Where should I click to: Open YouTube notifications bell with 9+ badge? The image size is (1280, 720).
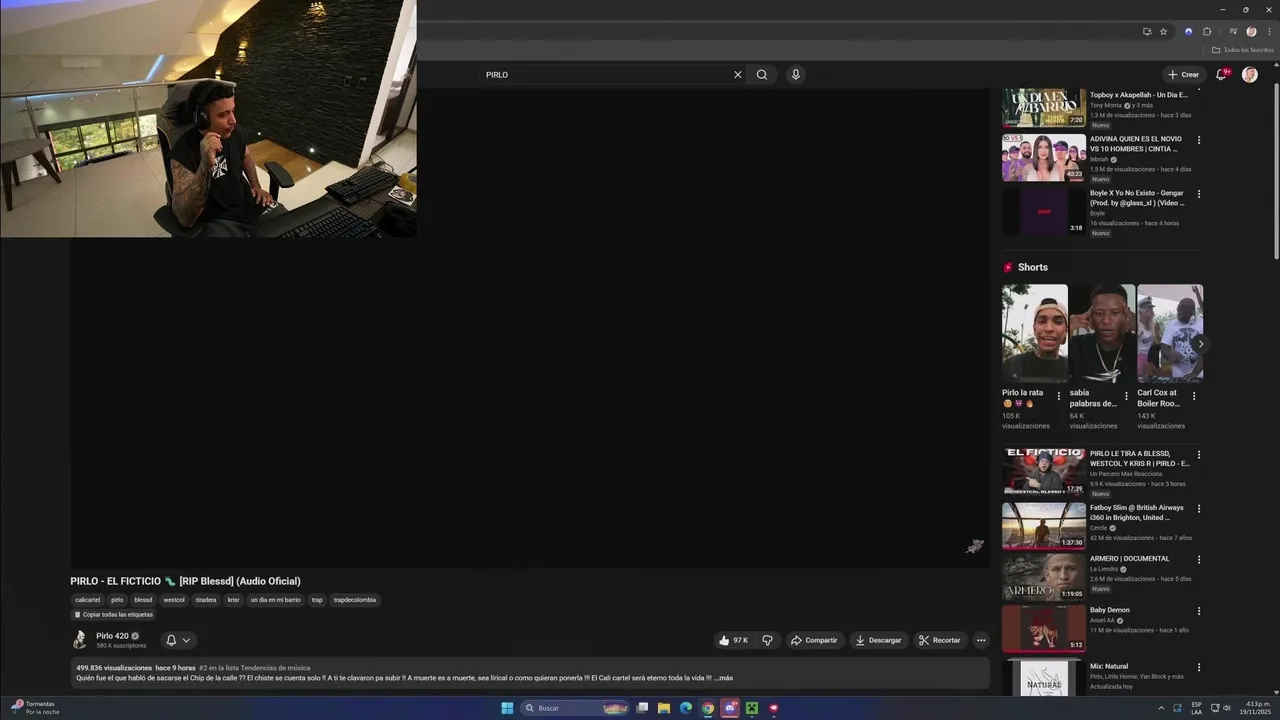pyautogui.click(x=1221, y=74)
